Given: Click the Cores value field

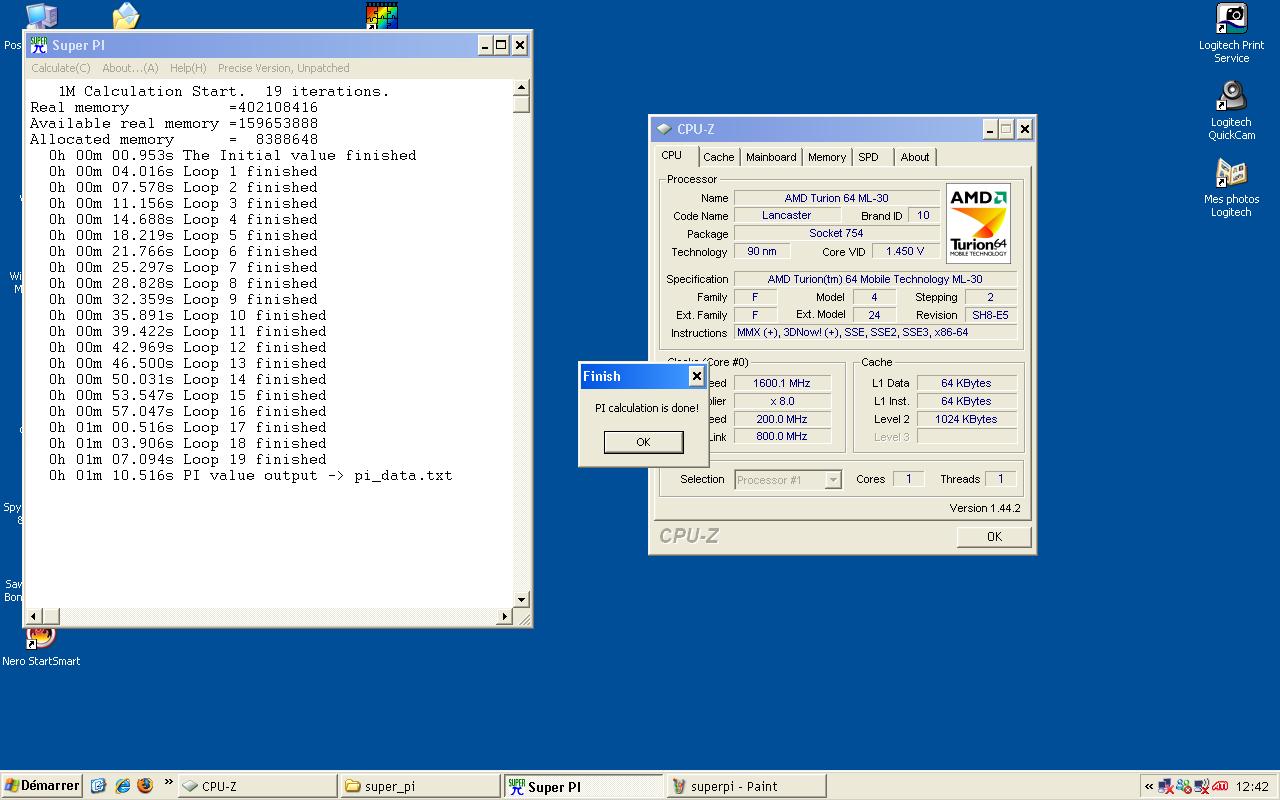Looking at the screenshot, I should coord(908,479).
